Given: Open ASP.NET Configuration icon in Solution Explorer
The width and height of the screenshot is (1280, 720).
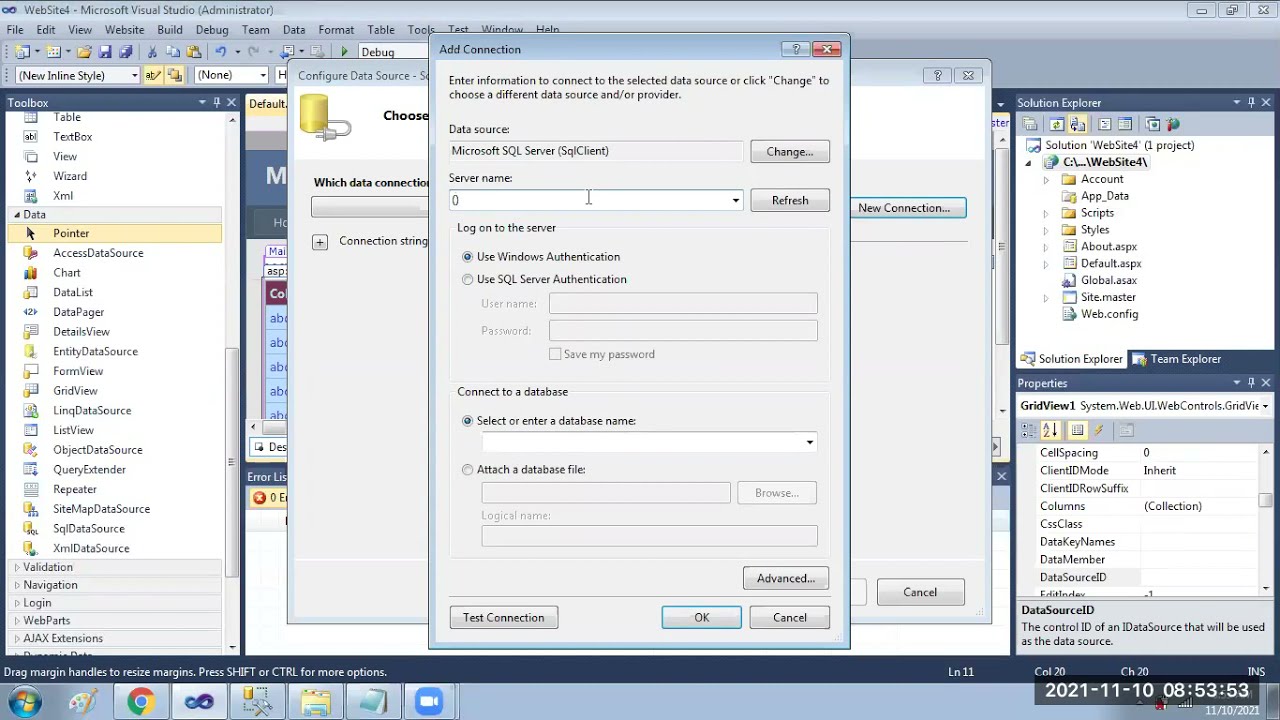Looking at the screenshot, I should pos(1173,124).
